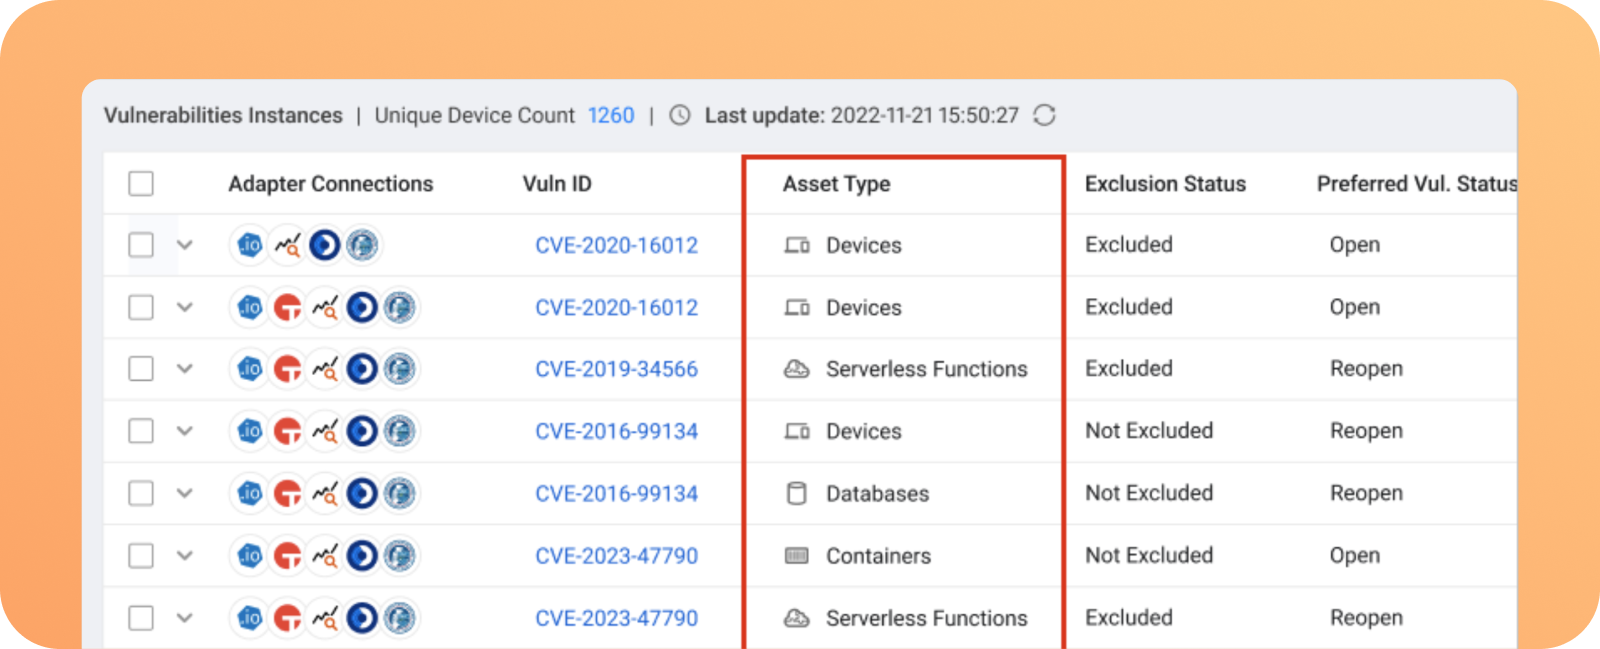1600x649 pixels.
Task: Click dark blue arrow adapter in Containers row
Action: (362, 555)
